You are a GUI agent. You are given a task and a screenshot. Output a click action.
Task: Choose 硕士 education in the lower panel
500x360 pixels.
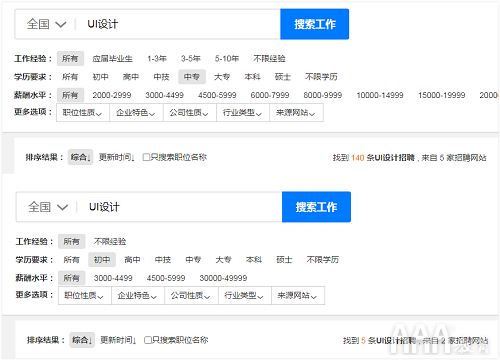[284, 260]
